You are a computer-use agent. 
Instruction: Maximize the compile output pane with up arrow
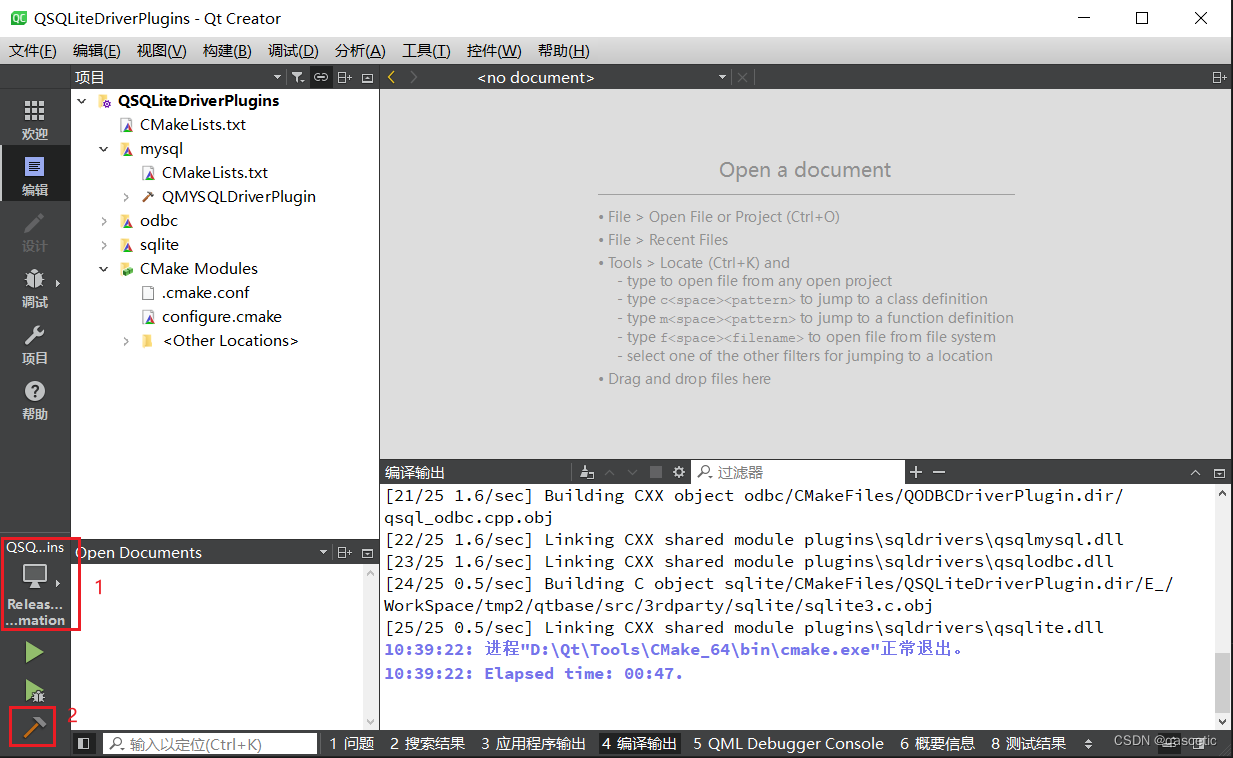tap(1195, 472)
